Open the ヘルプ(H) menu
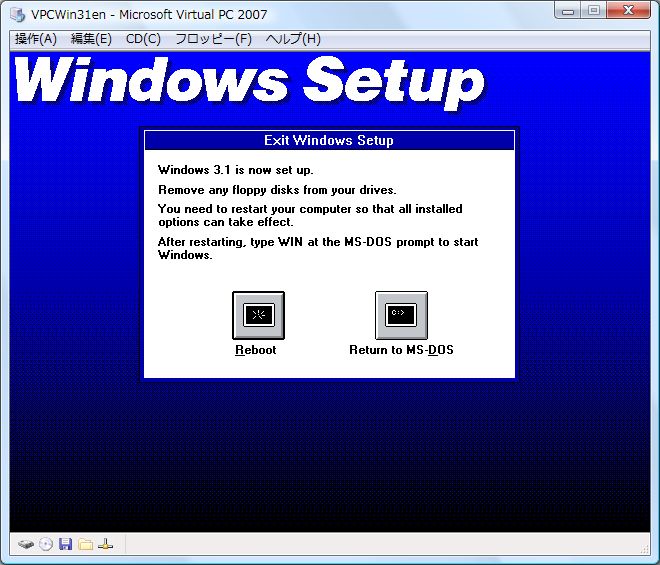660x565 pixels. point(293,39)
